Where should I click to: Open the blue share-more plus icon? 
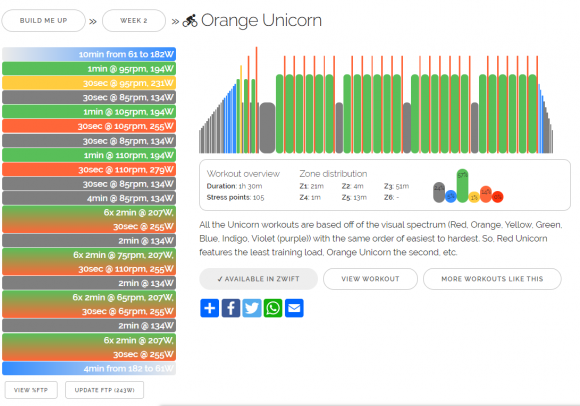[210, 308]
